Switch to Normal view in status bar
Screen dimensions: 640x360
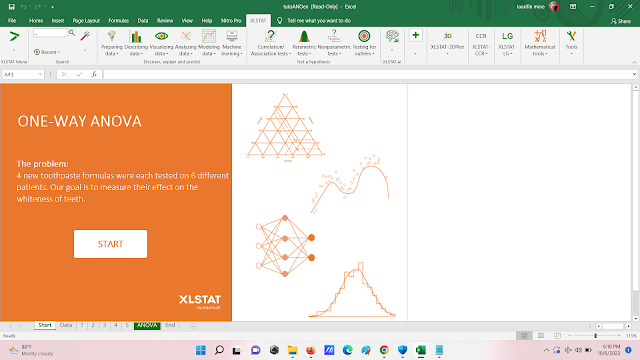point(524,336)
